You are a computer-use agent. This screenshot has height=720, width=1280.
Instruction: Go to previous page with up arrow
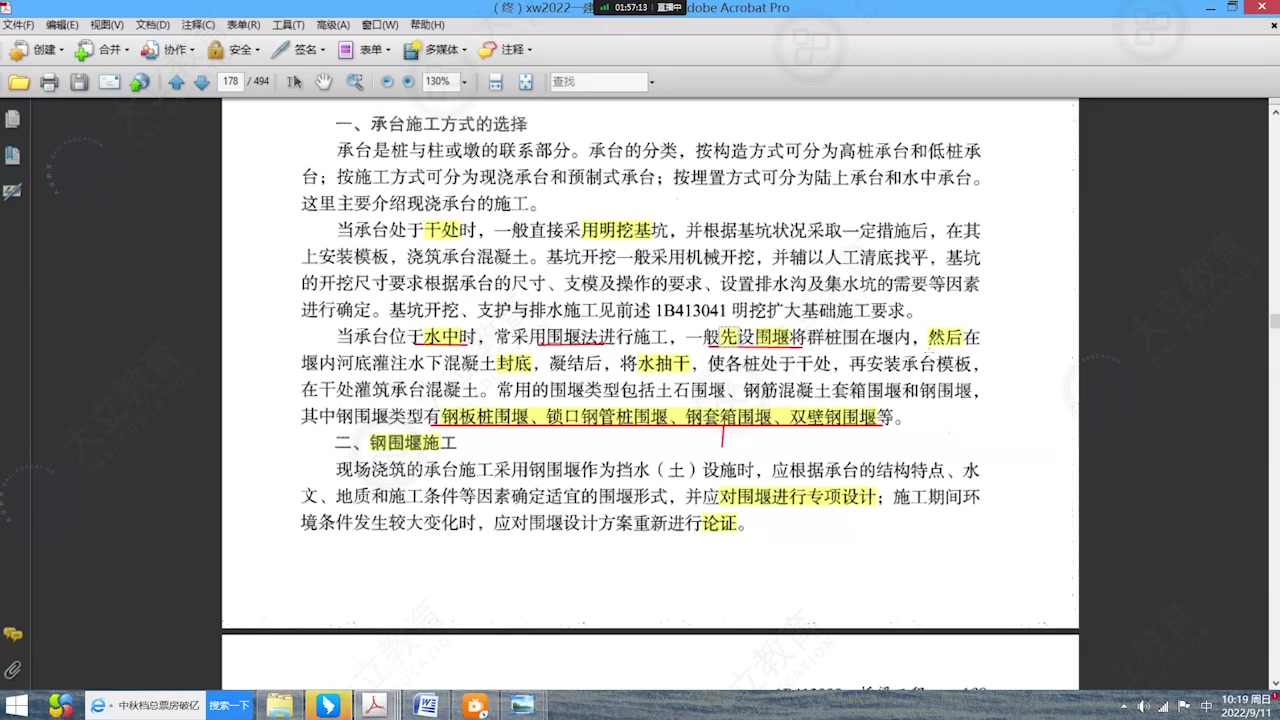pyautogui.click(x=177, y=82)
